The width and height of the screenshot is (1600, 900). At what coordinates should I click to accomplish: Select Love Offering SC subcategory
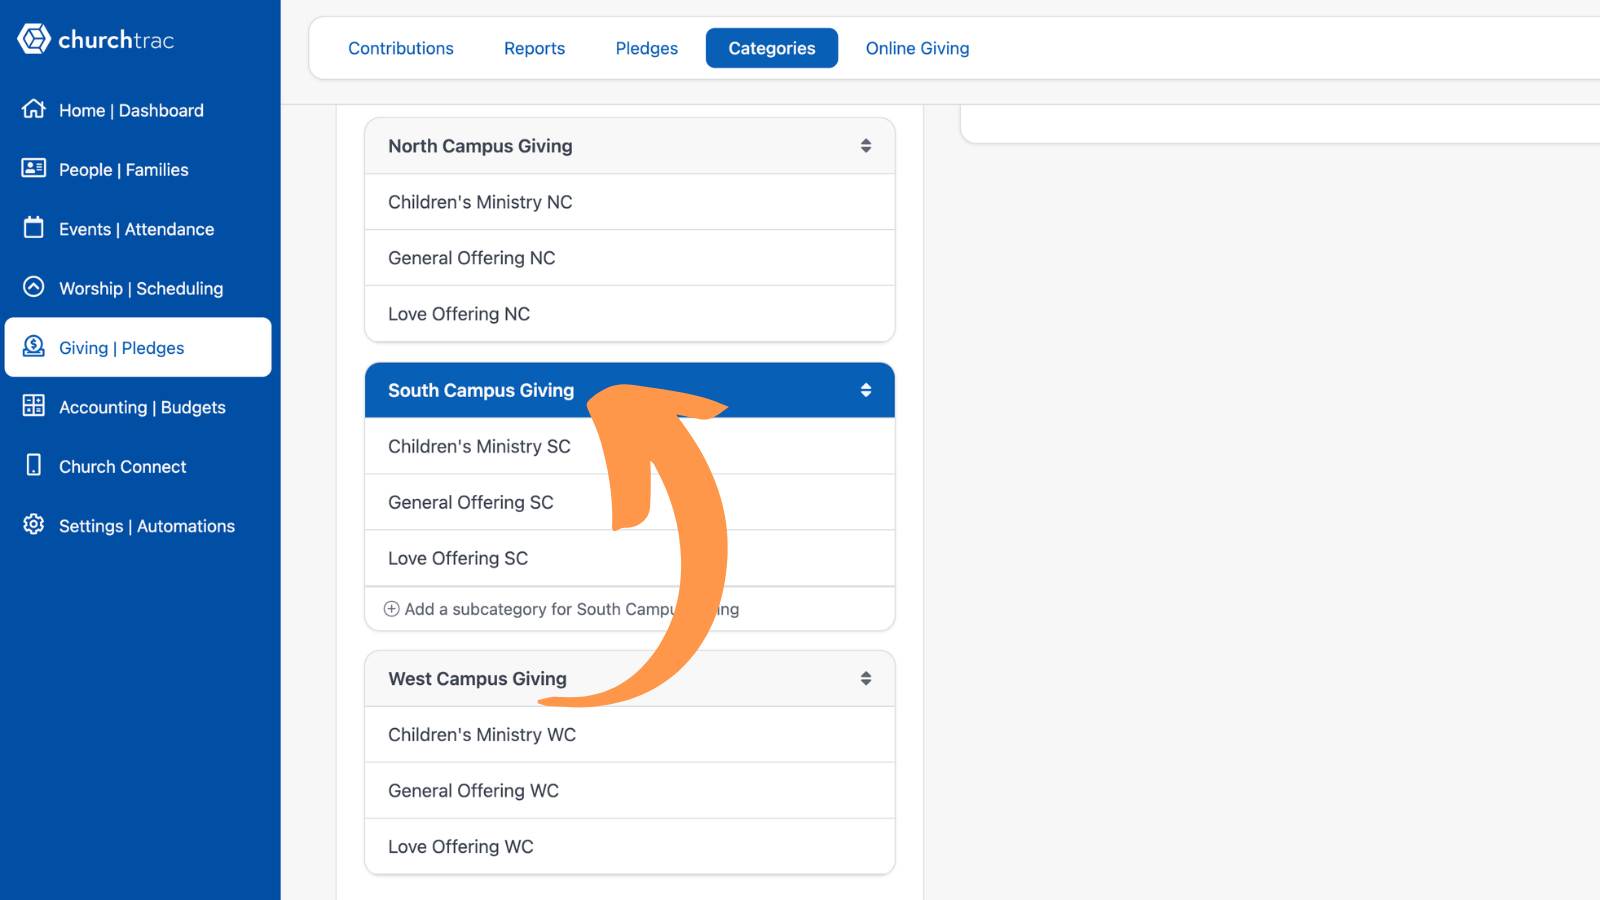630,558
